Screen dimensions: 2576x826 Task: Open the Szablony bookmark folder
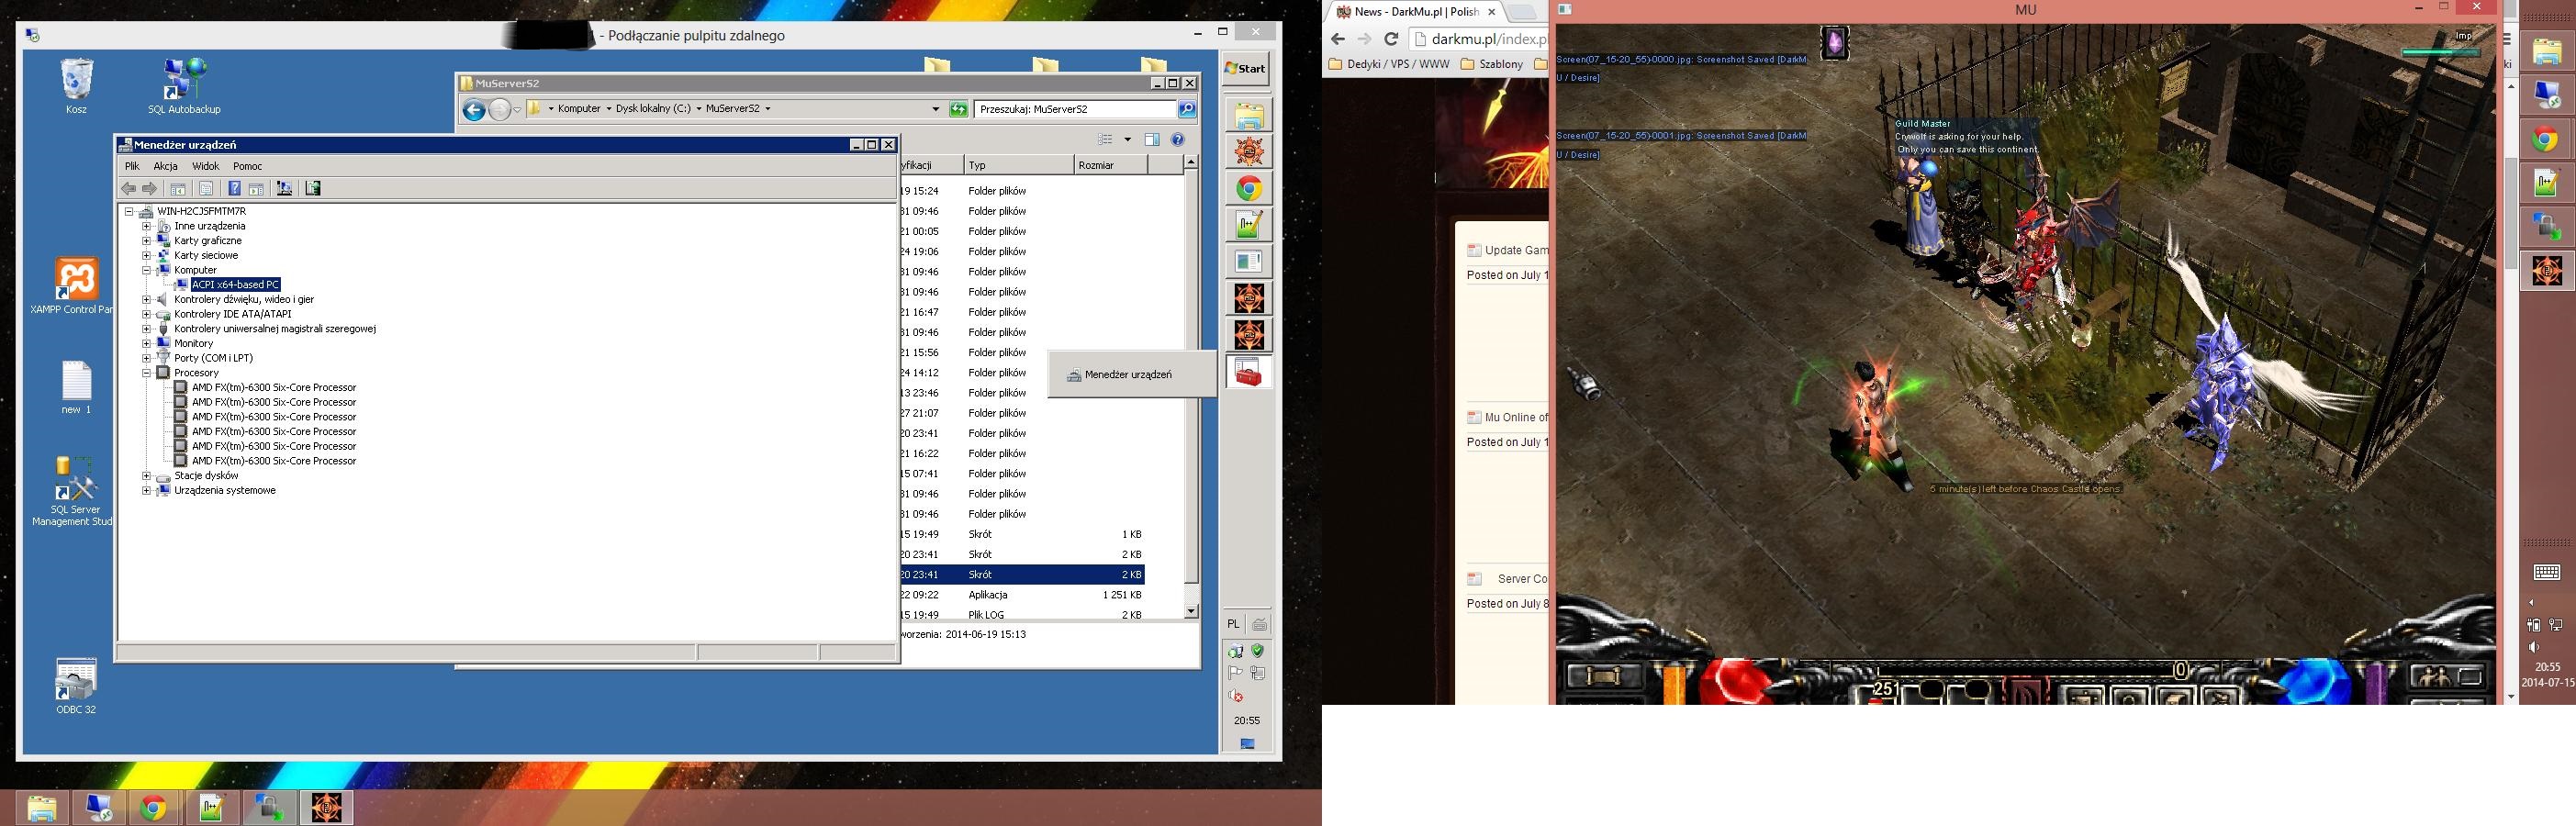1492,64
